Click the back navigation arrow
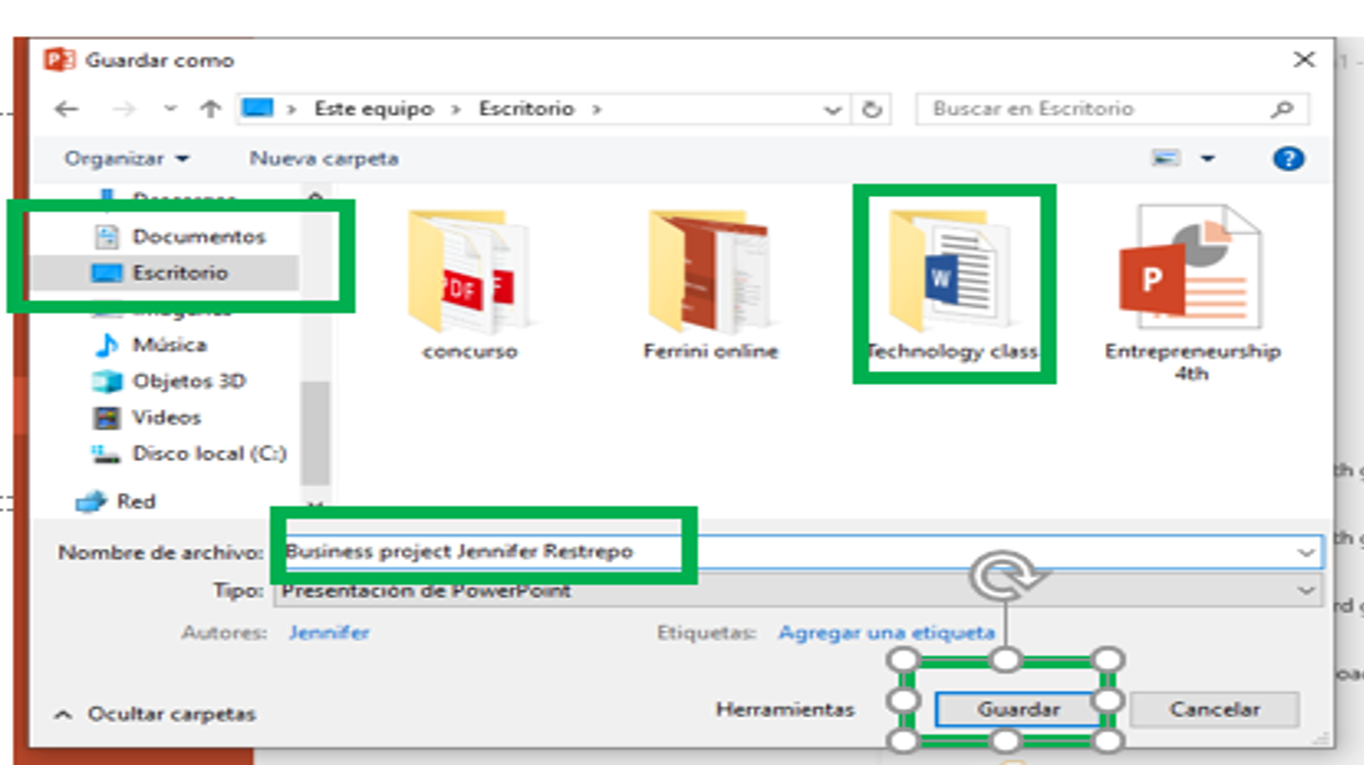Image resolution: width=1364 pixels, height=765 pixels. click(x=66, y=109)
